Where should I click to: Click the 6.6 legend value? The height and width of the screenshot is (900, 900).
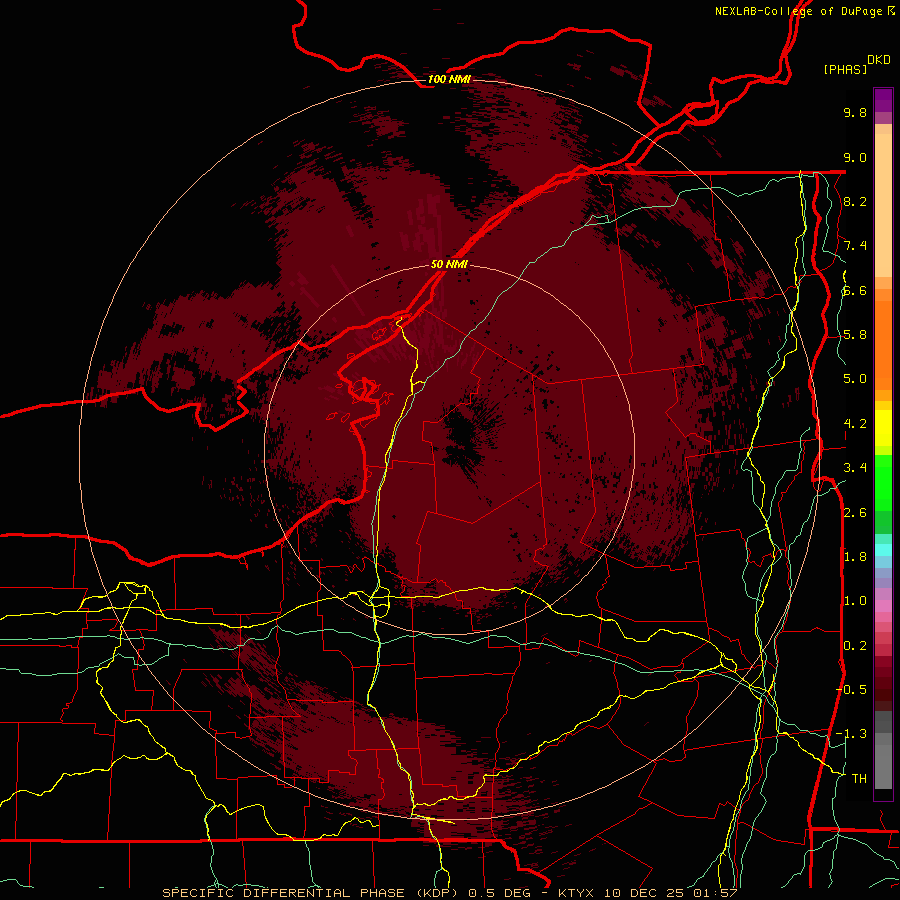855,291
